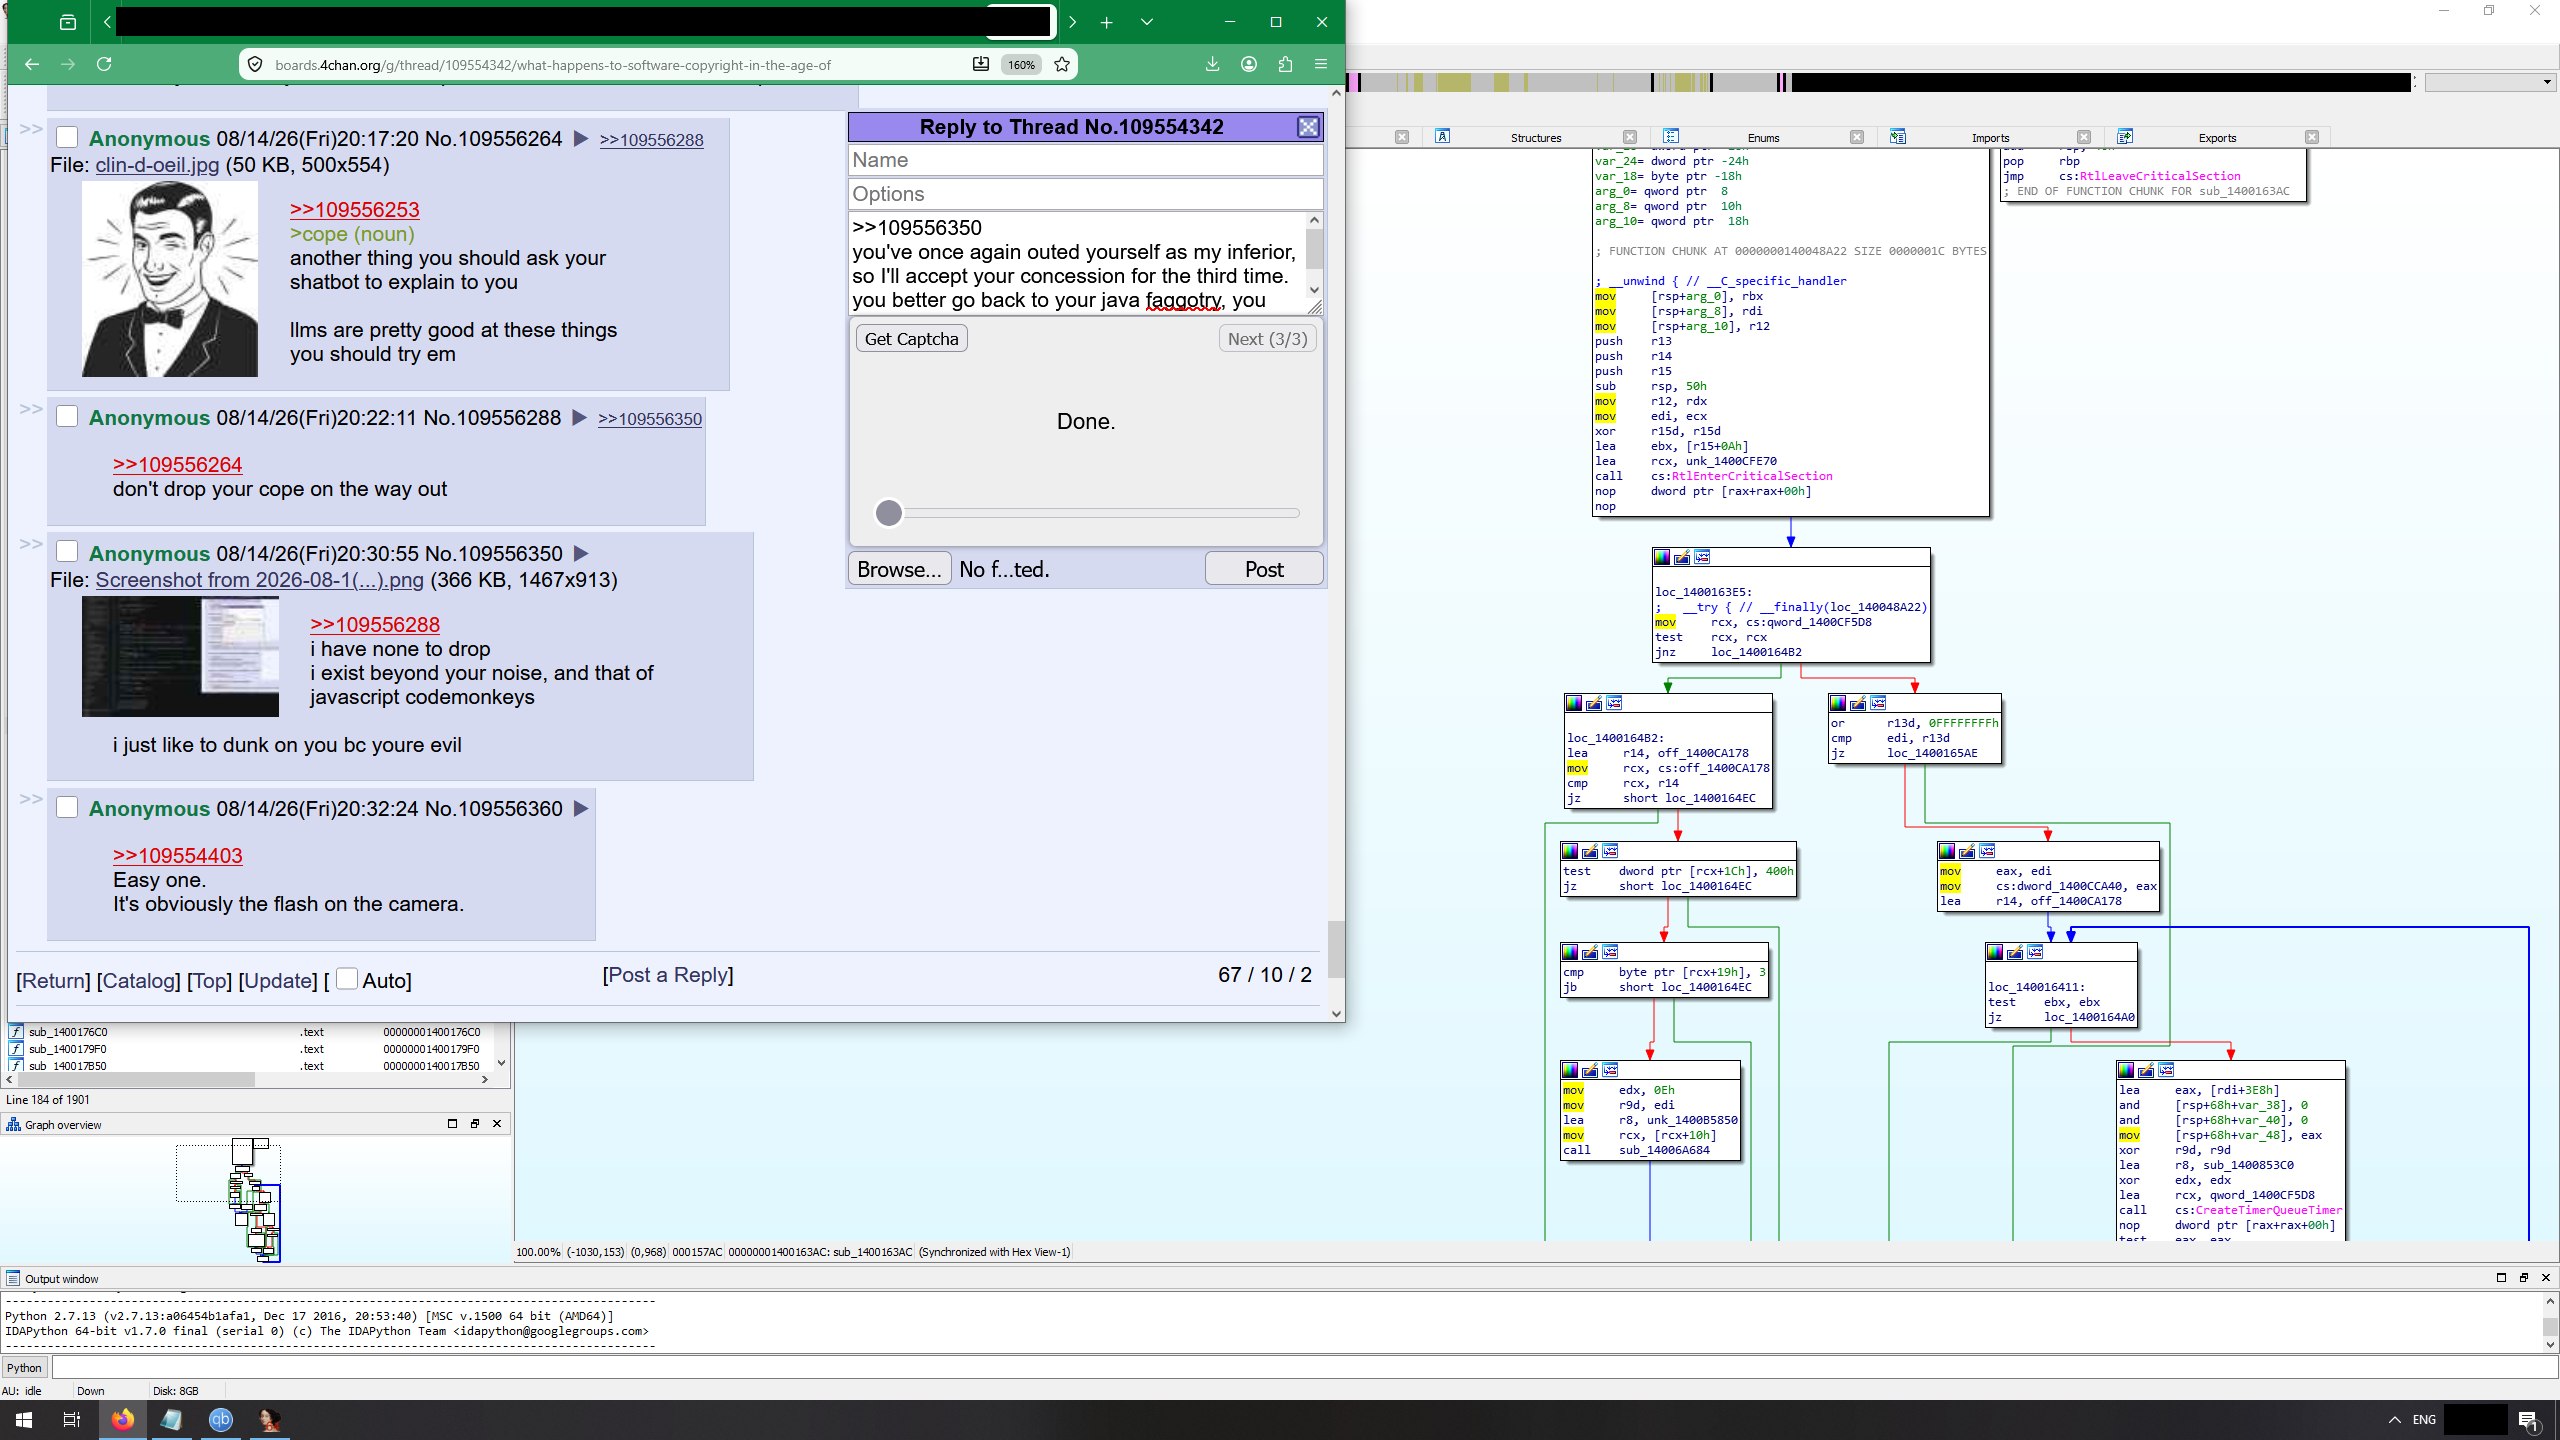Viewport: 2560px width, 1440px height.
Task: Maximize the Graph overview panel
Action: tap(452, 1124)
